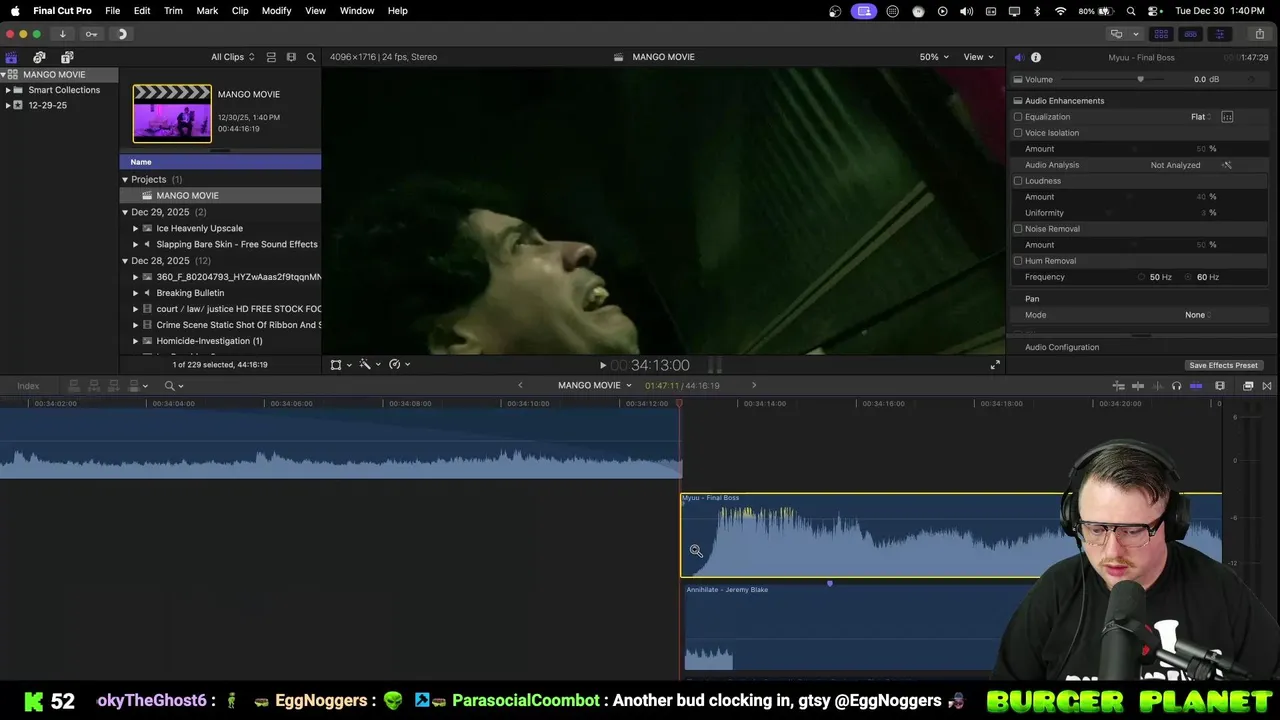Viewport: 1280px width, 720px height.
Task: Go forward in timeline history
Action: [x=754, y=385]
